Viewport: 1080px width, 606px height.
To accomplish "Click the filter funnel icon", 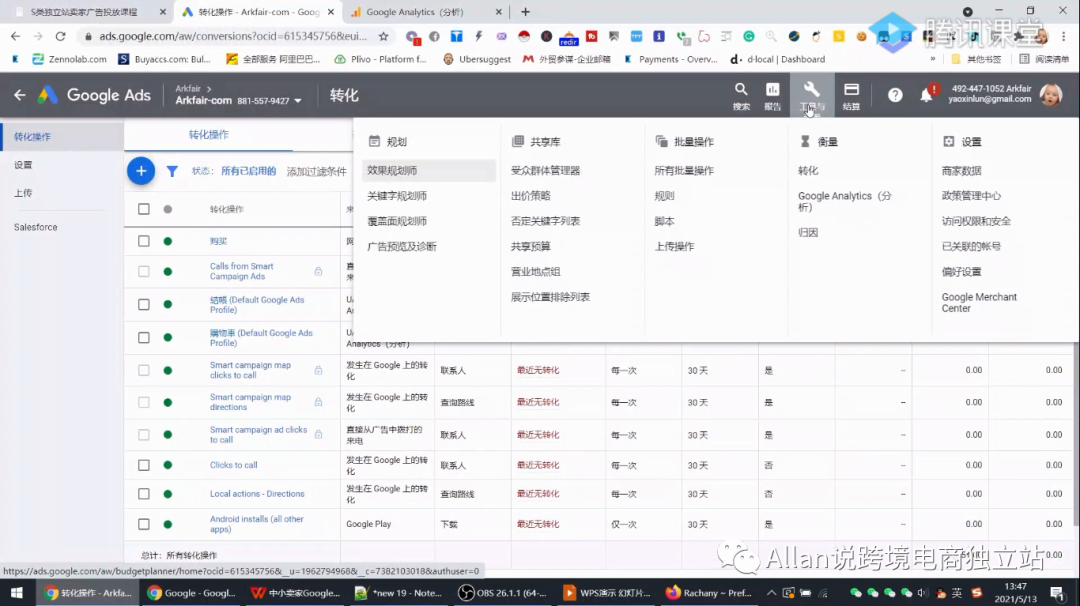I will tap(172, 171).
